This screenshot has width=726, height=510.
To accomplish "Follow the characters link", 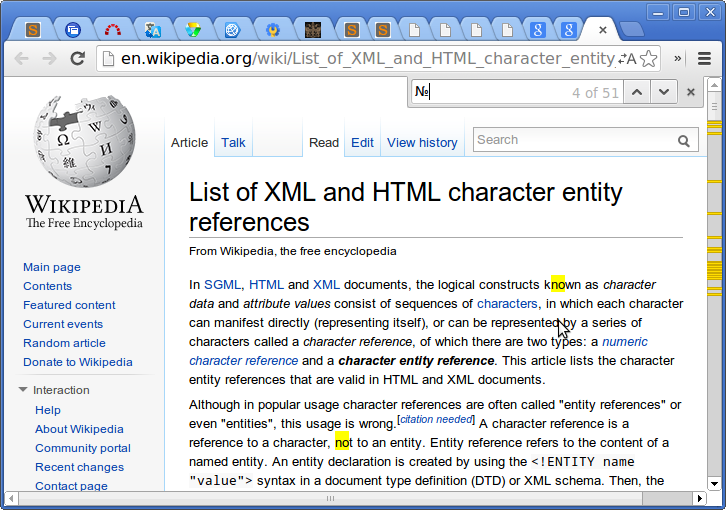I will pyautogui.click(x=507, y=303).
